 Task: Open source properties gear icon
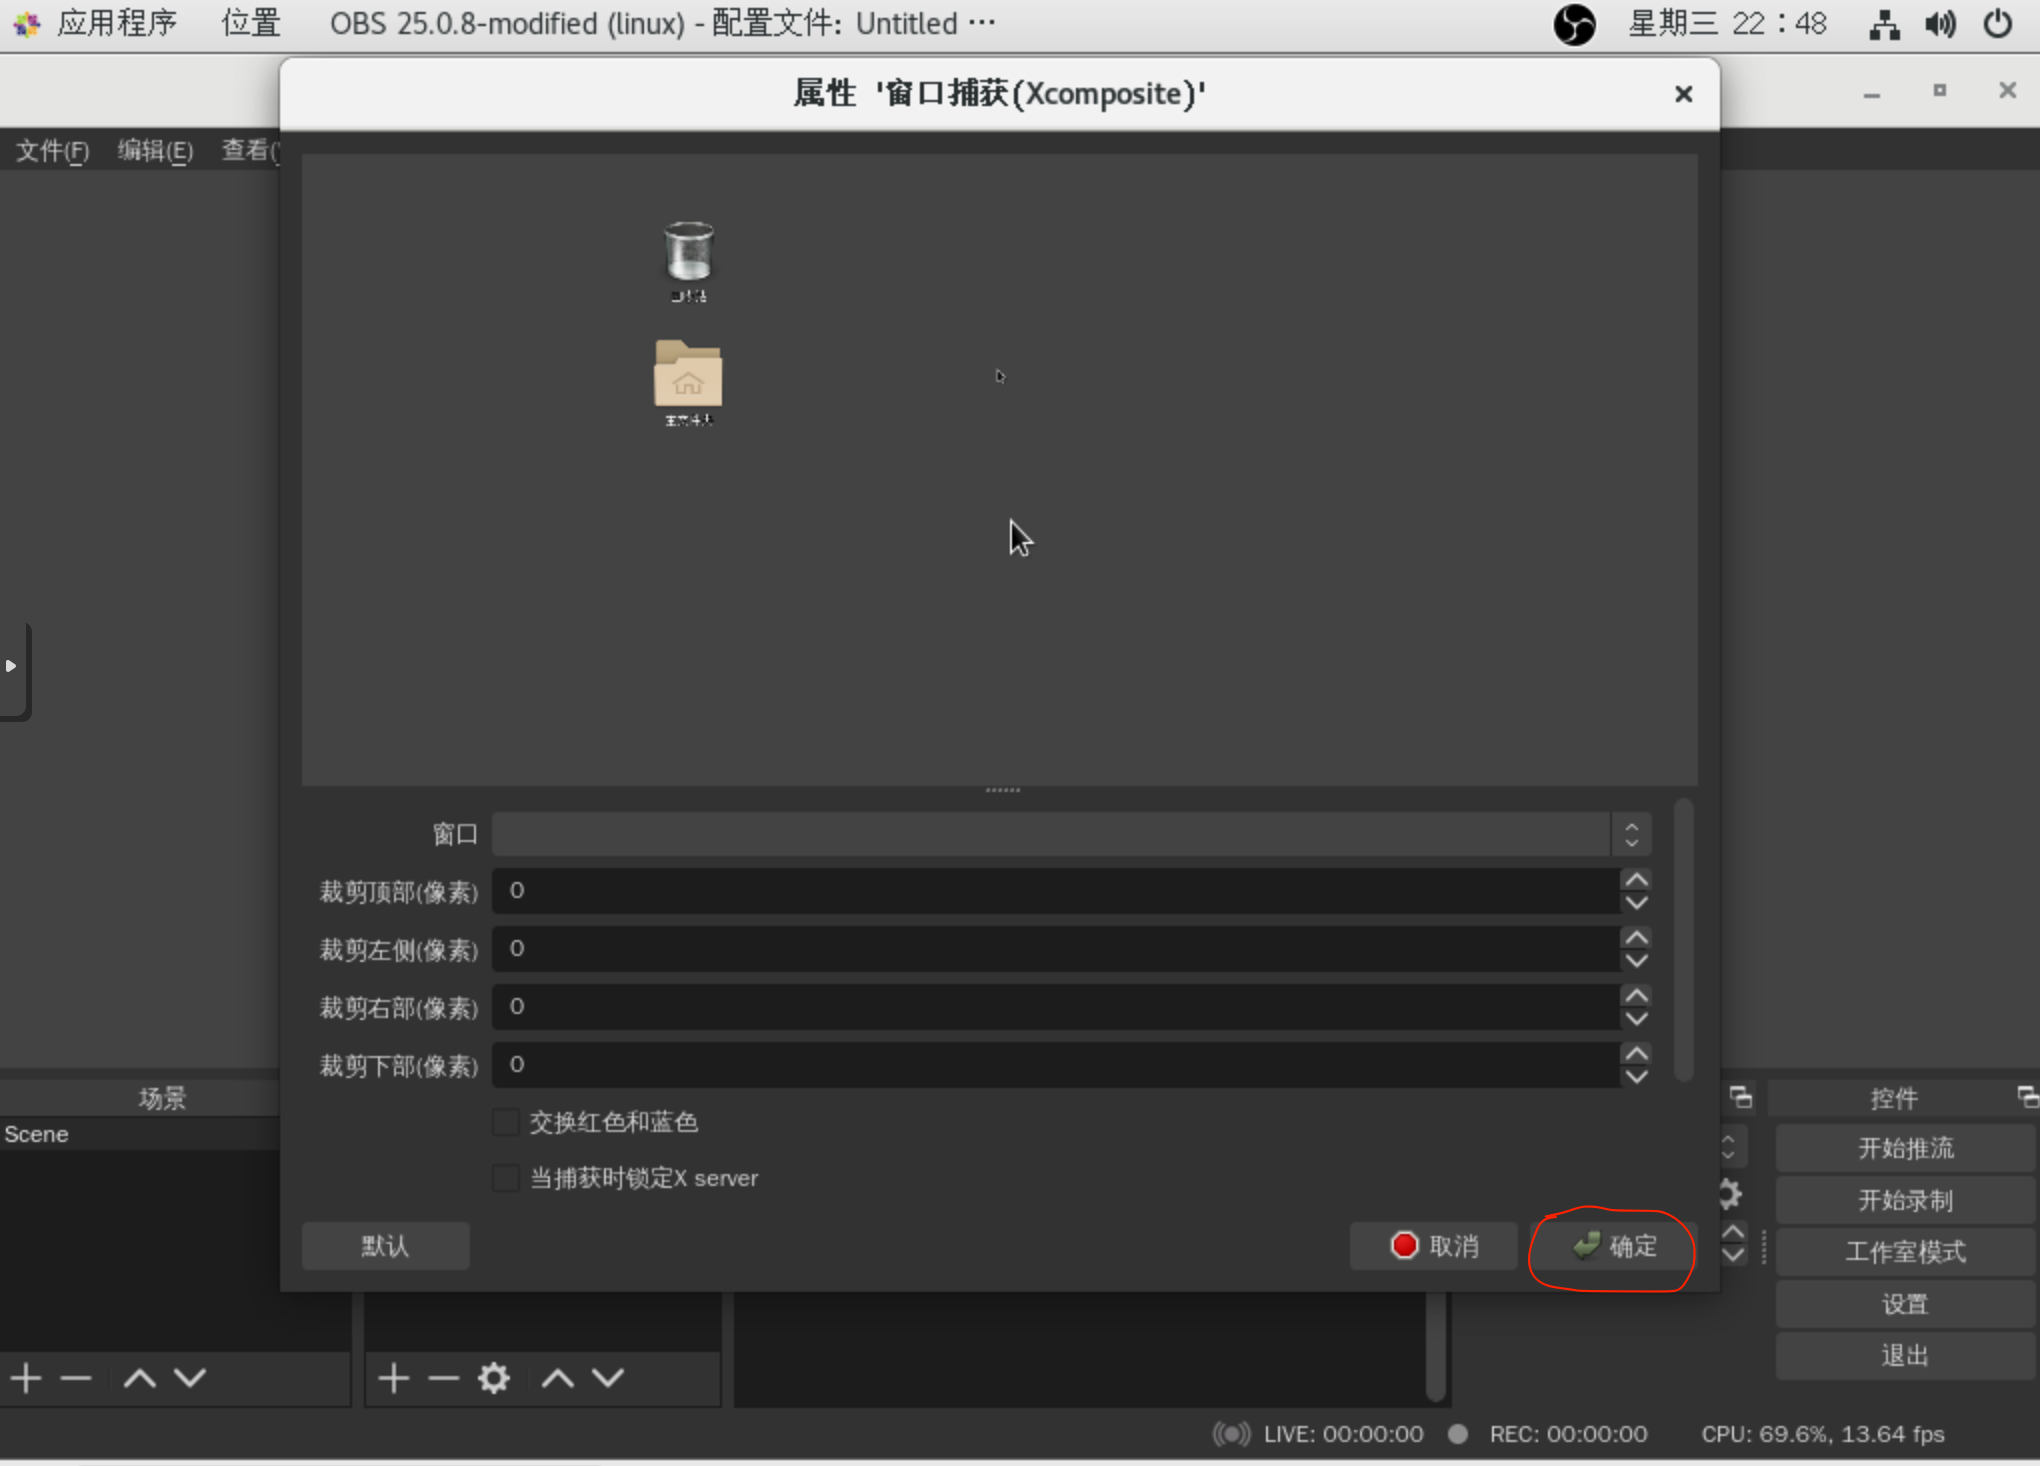tap(494, 1378)
